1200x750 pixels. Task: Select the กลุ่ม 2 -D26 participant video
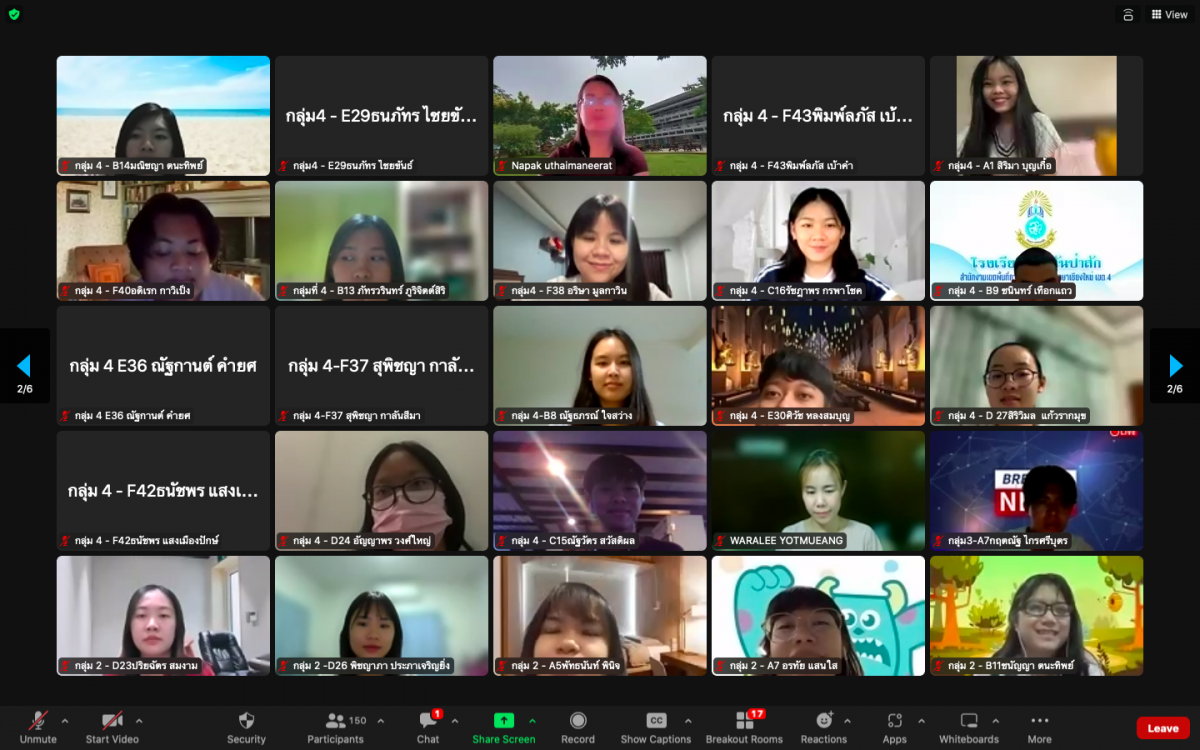point(382,616)
